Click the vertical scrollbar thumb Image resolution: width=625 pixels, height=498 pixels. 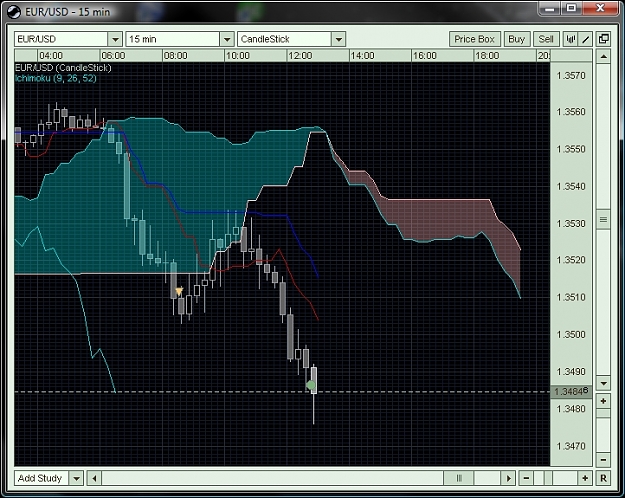pos(603,219)
